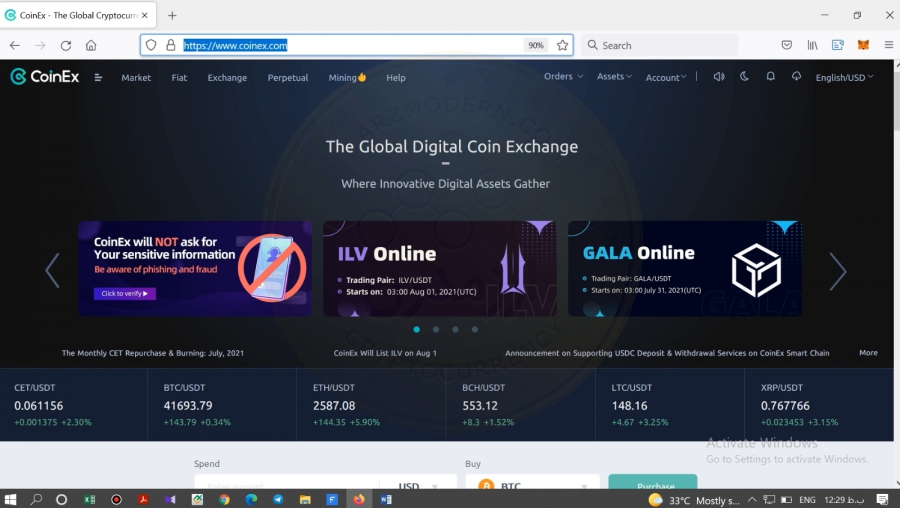Open the Market menu
Screen dimensions: 900x508
(136, 77)
